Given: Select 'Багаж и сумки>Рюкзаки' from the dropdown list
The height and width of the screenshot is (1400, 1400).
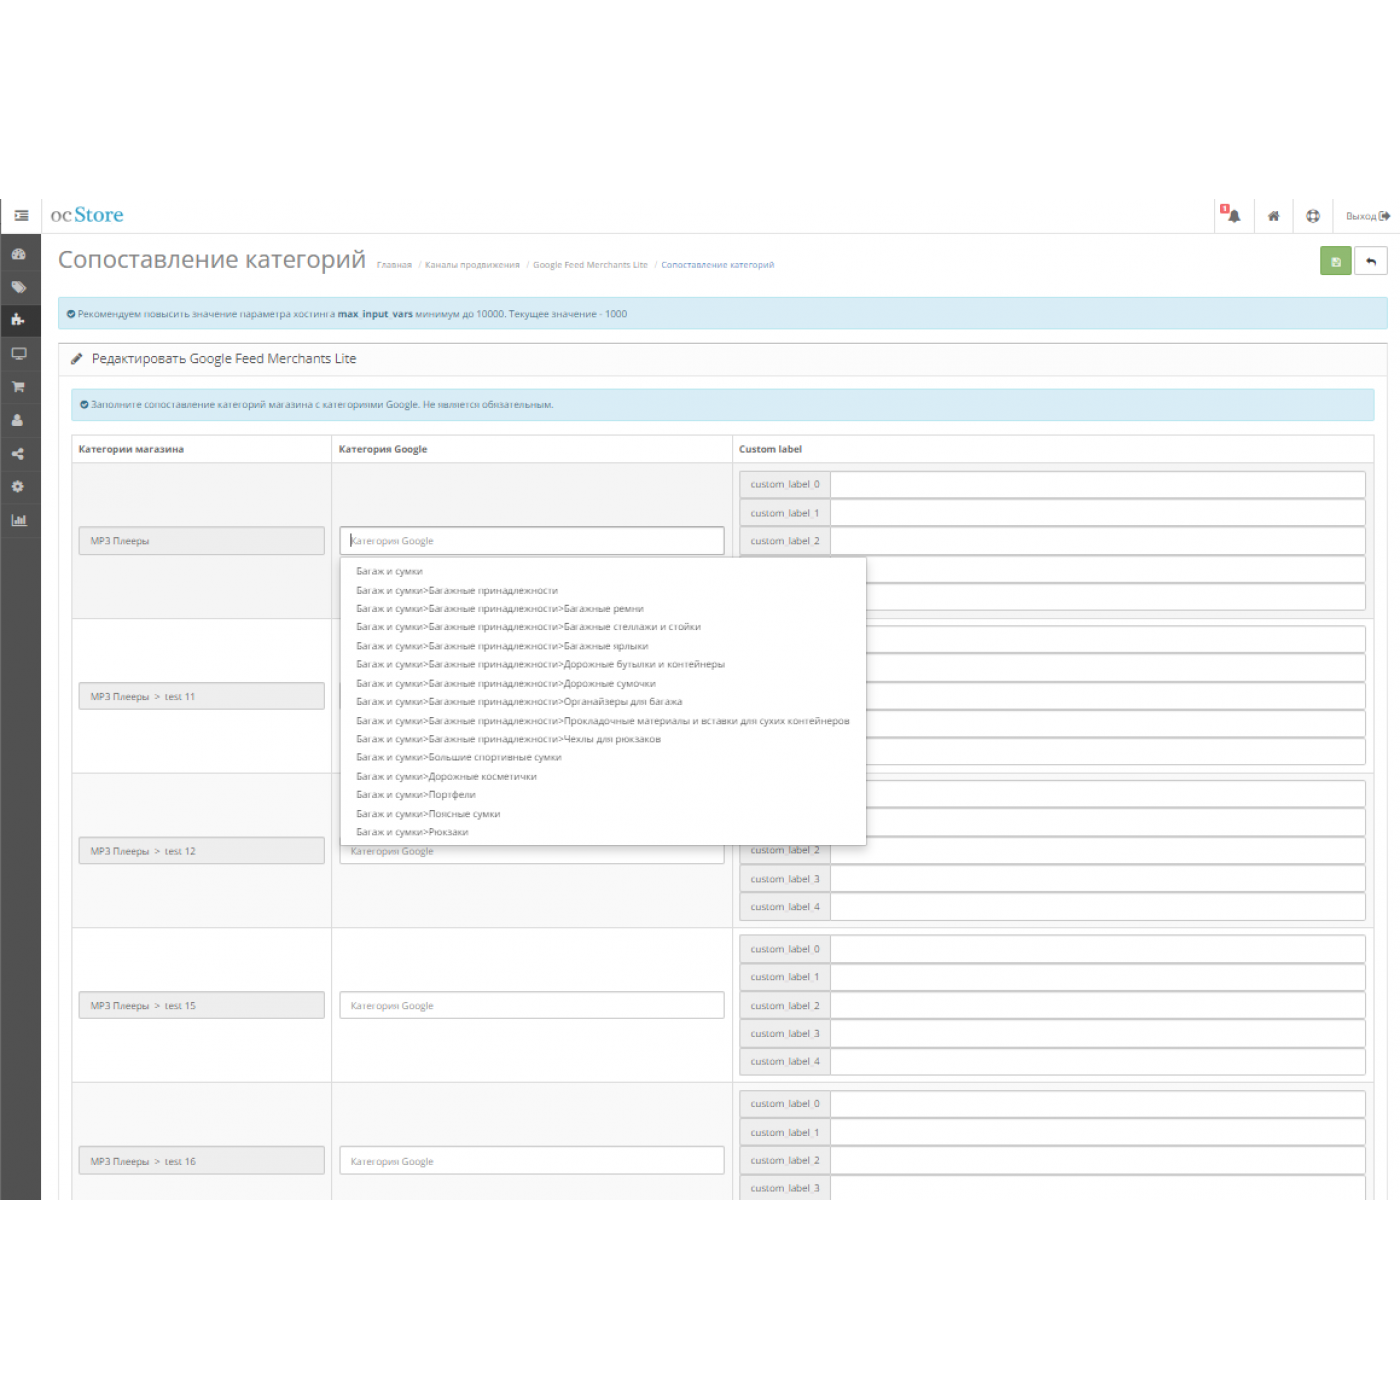Looking at the screenshot, I should pyautogui.click(x=412, y=832).
